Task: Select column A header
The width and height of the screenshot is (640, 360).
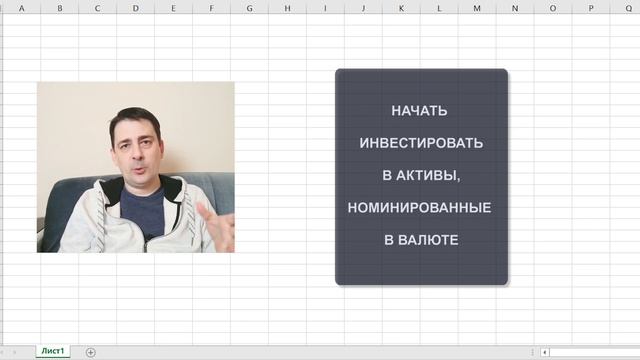Action: pos(22,8)
